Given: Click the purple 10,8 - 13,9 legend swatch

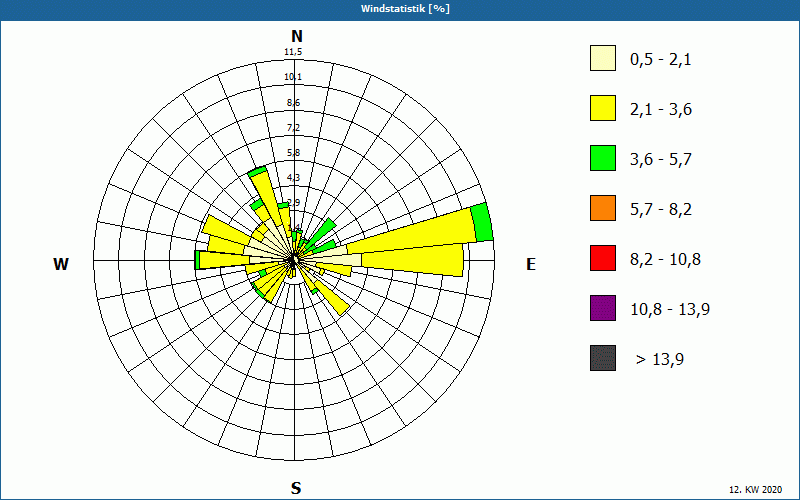Looking at the screenshot, I should point(603,308).
